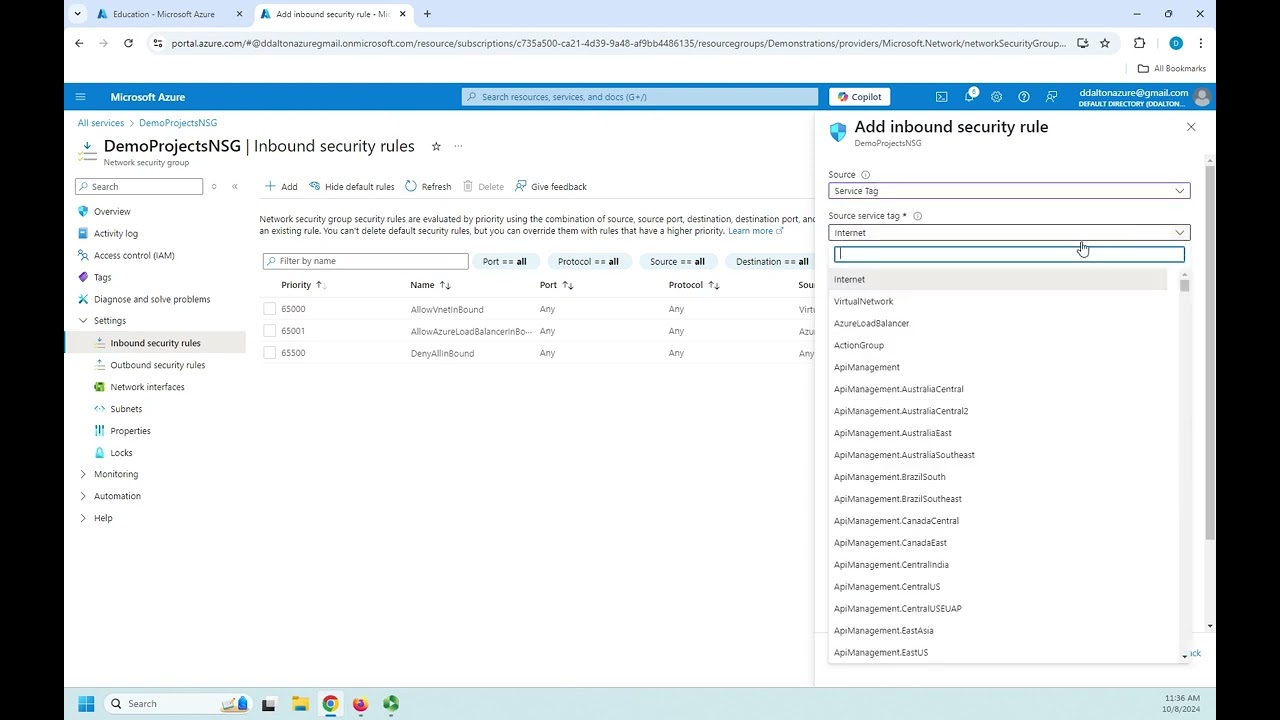Select checkbox for rule 65500
1280x720 pixels.
(x=269, y=353)
